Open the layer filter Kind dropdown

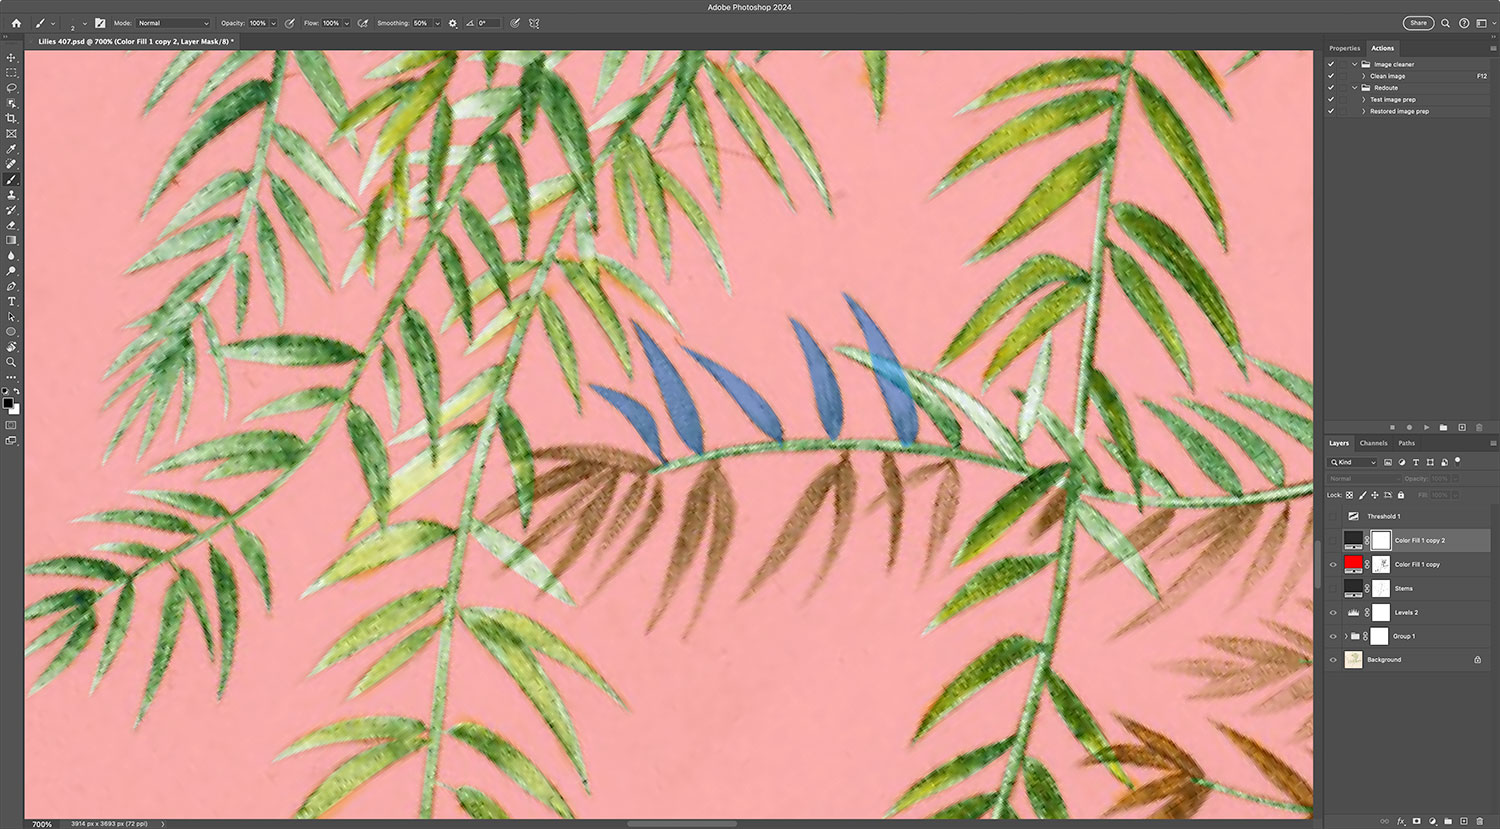pyautogui.click(x=1353, y=462)
